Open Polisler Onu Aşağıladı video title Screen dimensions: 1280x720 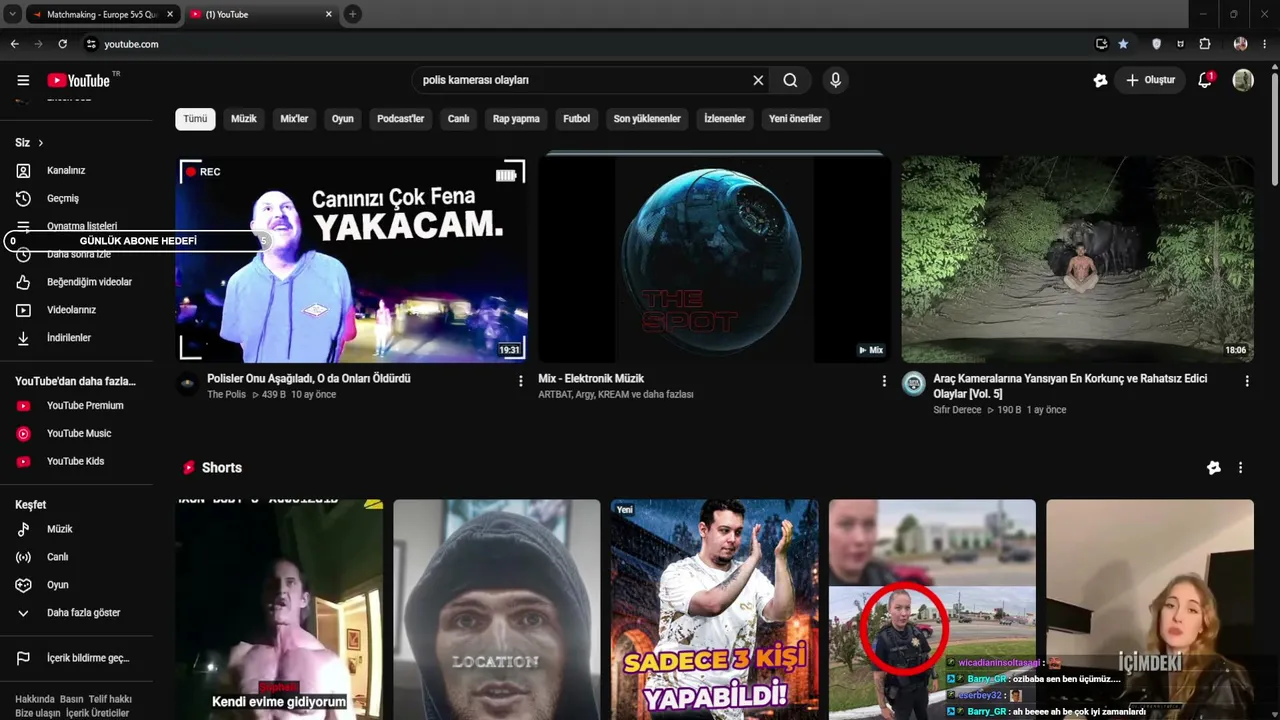tap(308, 379)
